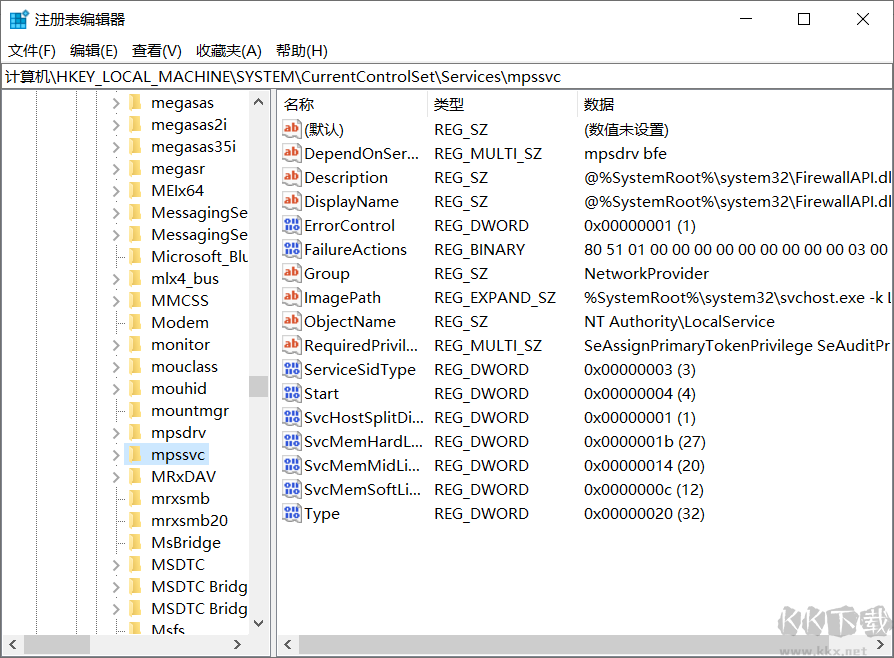The image size is (894, 658).
Task: Click the Start value's DWORD icon
Action: [292, 394]
